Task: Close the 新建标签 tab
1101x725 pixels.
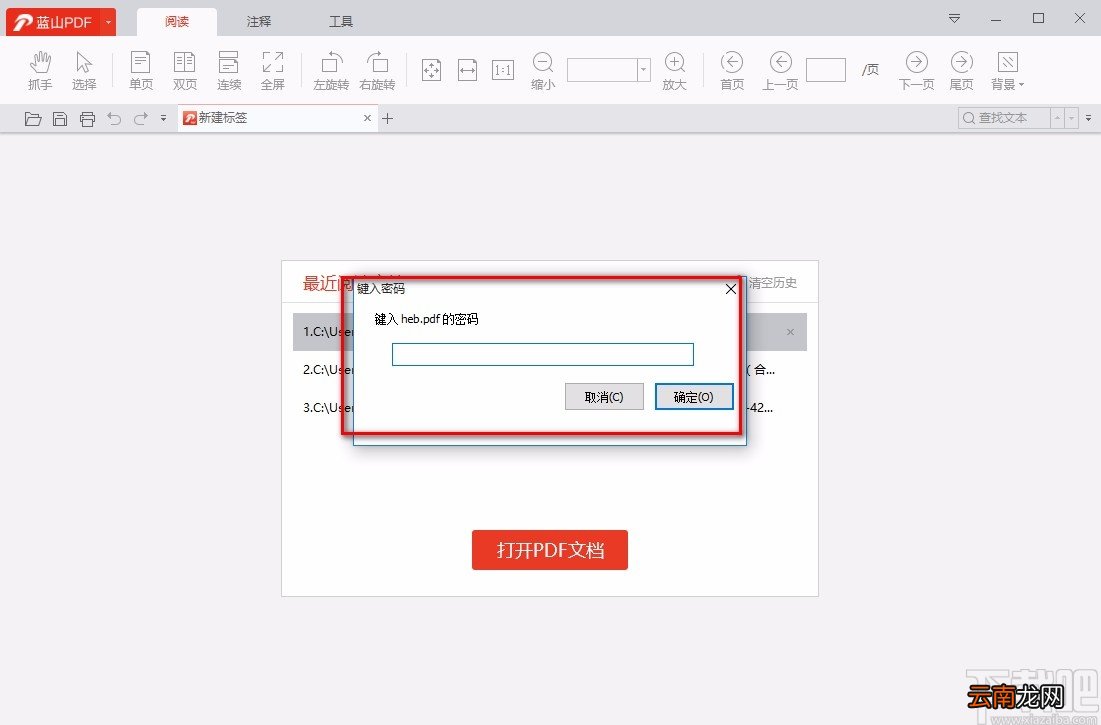Action: pyautogui.click(x=367, y=118)
